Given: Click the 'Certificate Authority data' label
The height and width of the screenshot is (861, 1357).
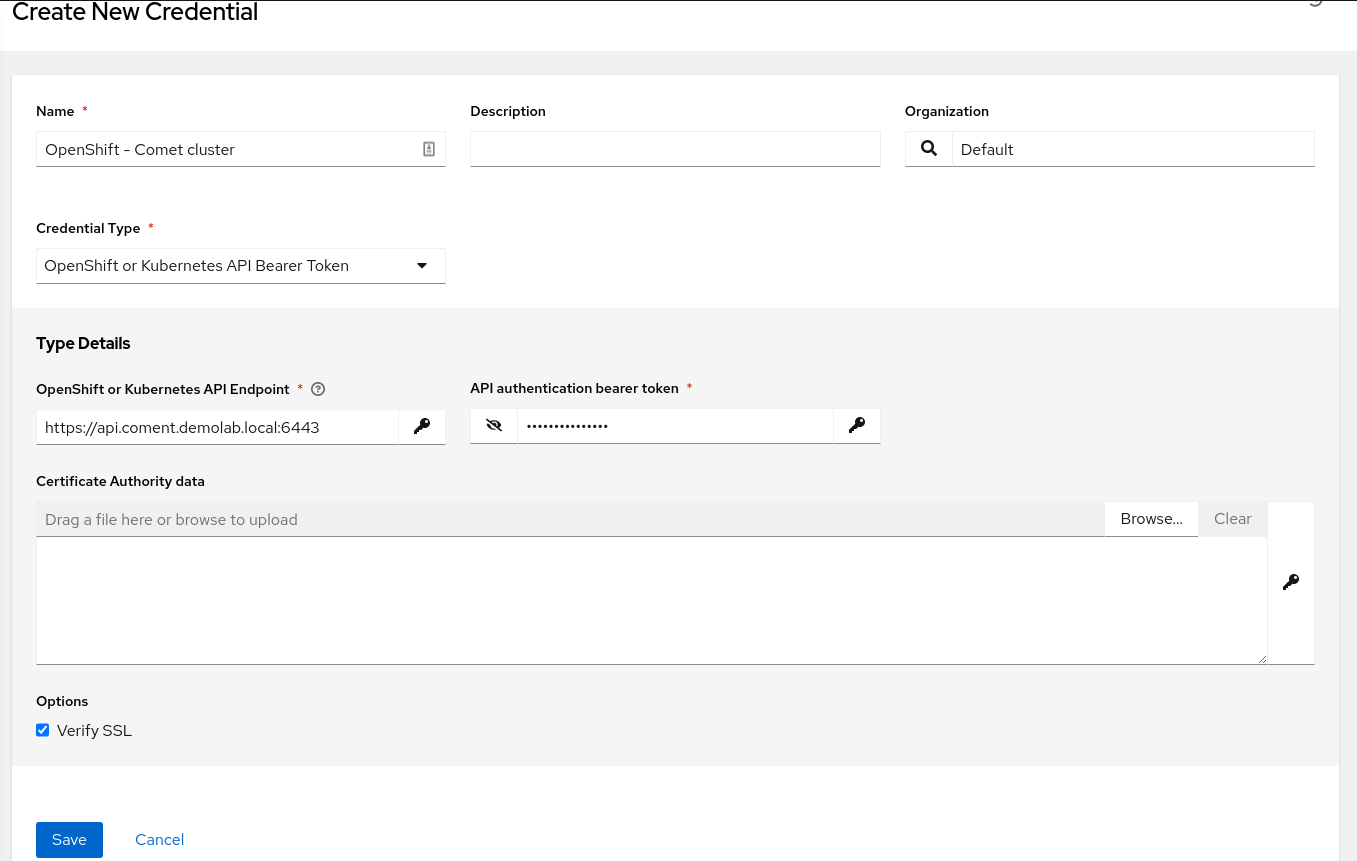Looking at the screenshot, I should coord(120,481).
